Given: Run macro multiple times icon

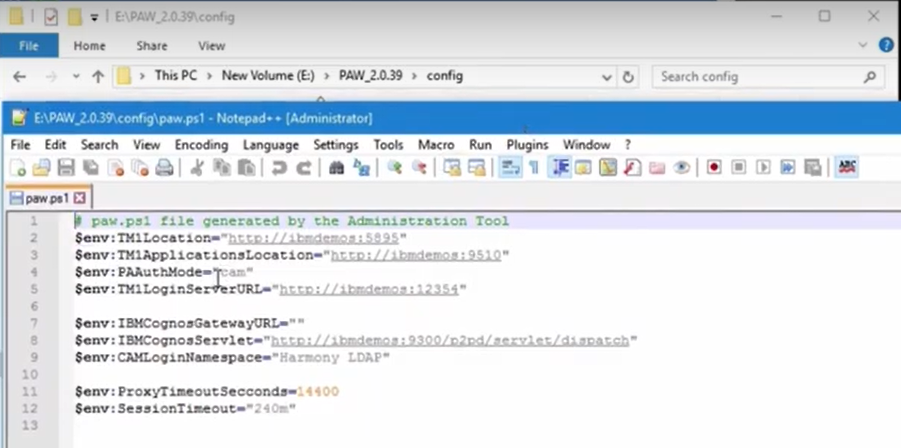Looking at the screenshot, I should point(787,168).
